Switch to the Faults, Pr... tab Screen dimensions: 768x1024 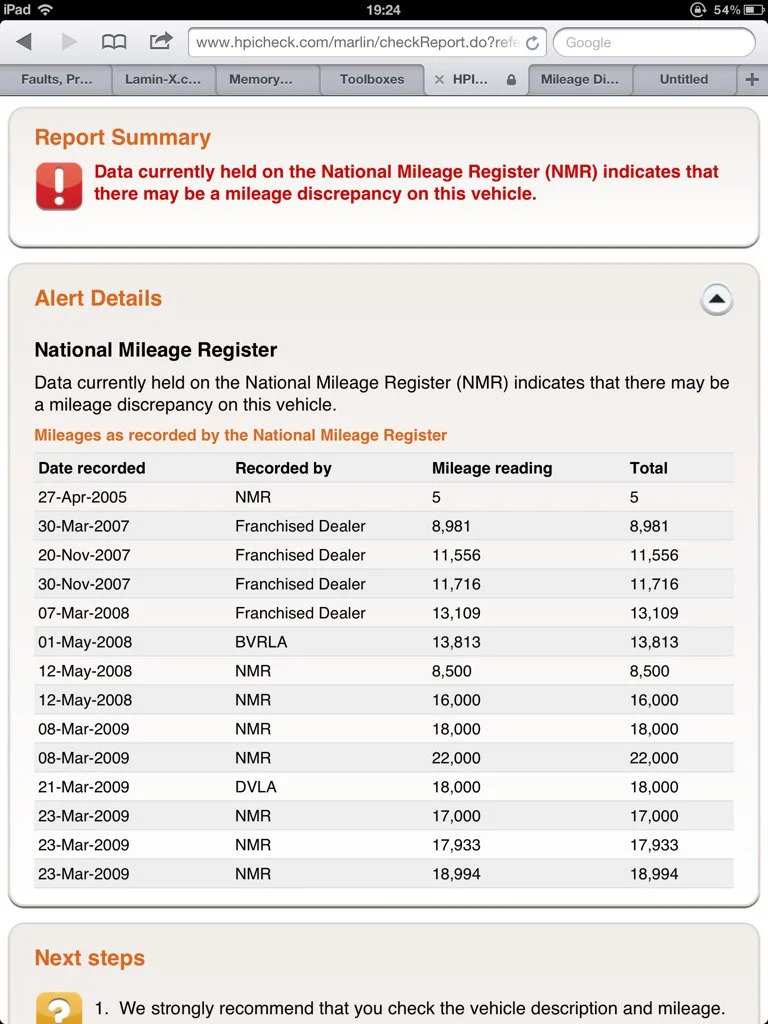point(57,80)
